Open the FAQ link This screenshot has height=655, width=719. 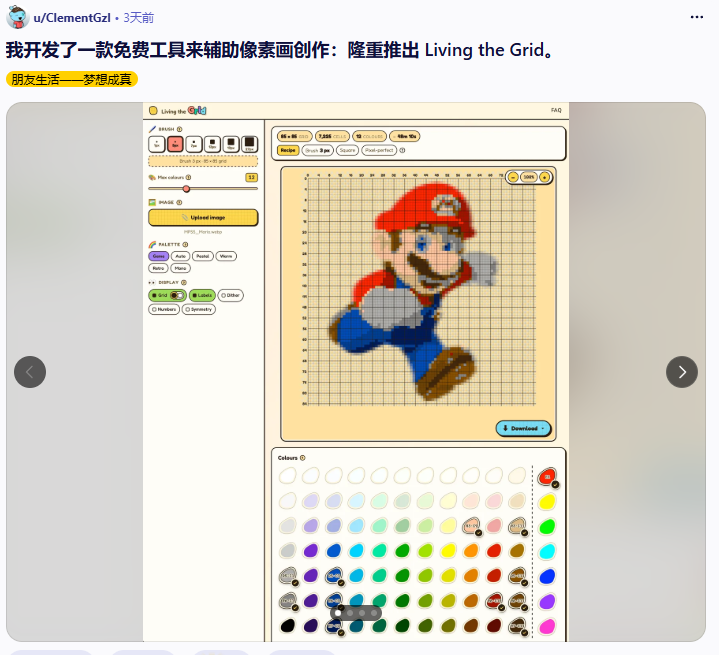[x=556, y=110]
